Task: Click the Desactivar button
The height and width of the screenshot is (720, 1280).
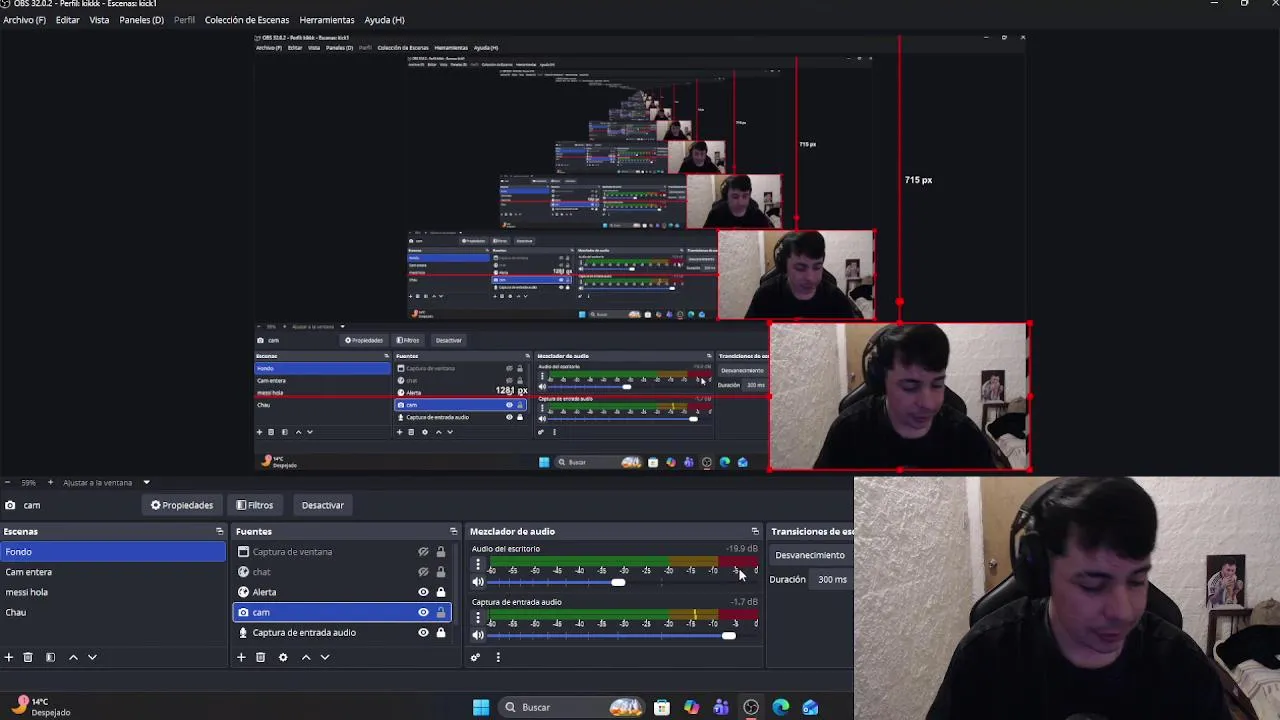Action: pyautogui.click(x=323, y=505)
